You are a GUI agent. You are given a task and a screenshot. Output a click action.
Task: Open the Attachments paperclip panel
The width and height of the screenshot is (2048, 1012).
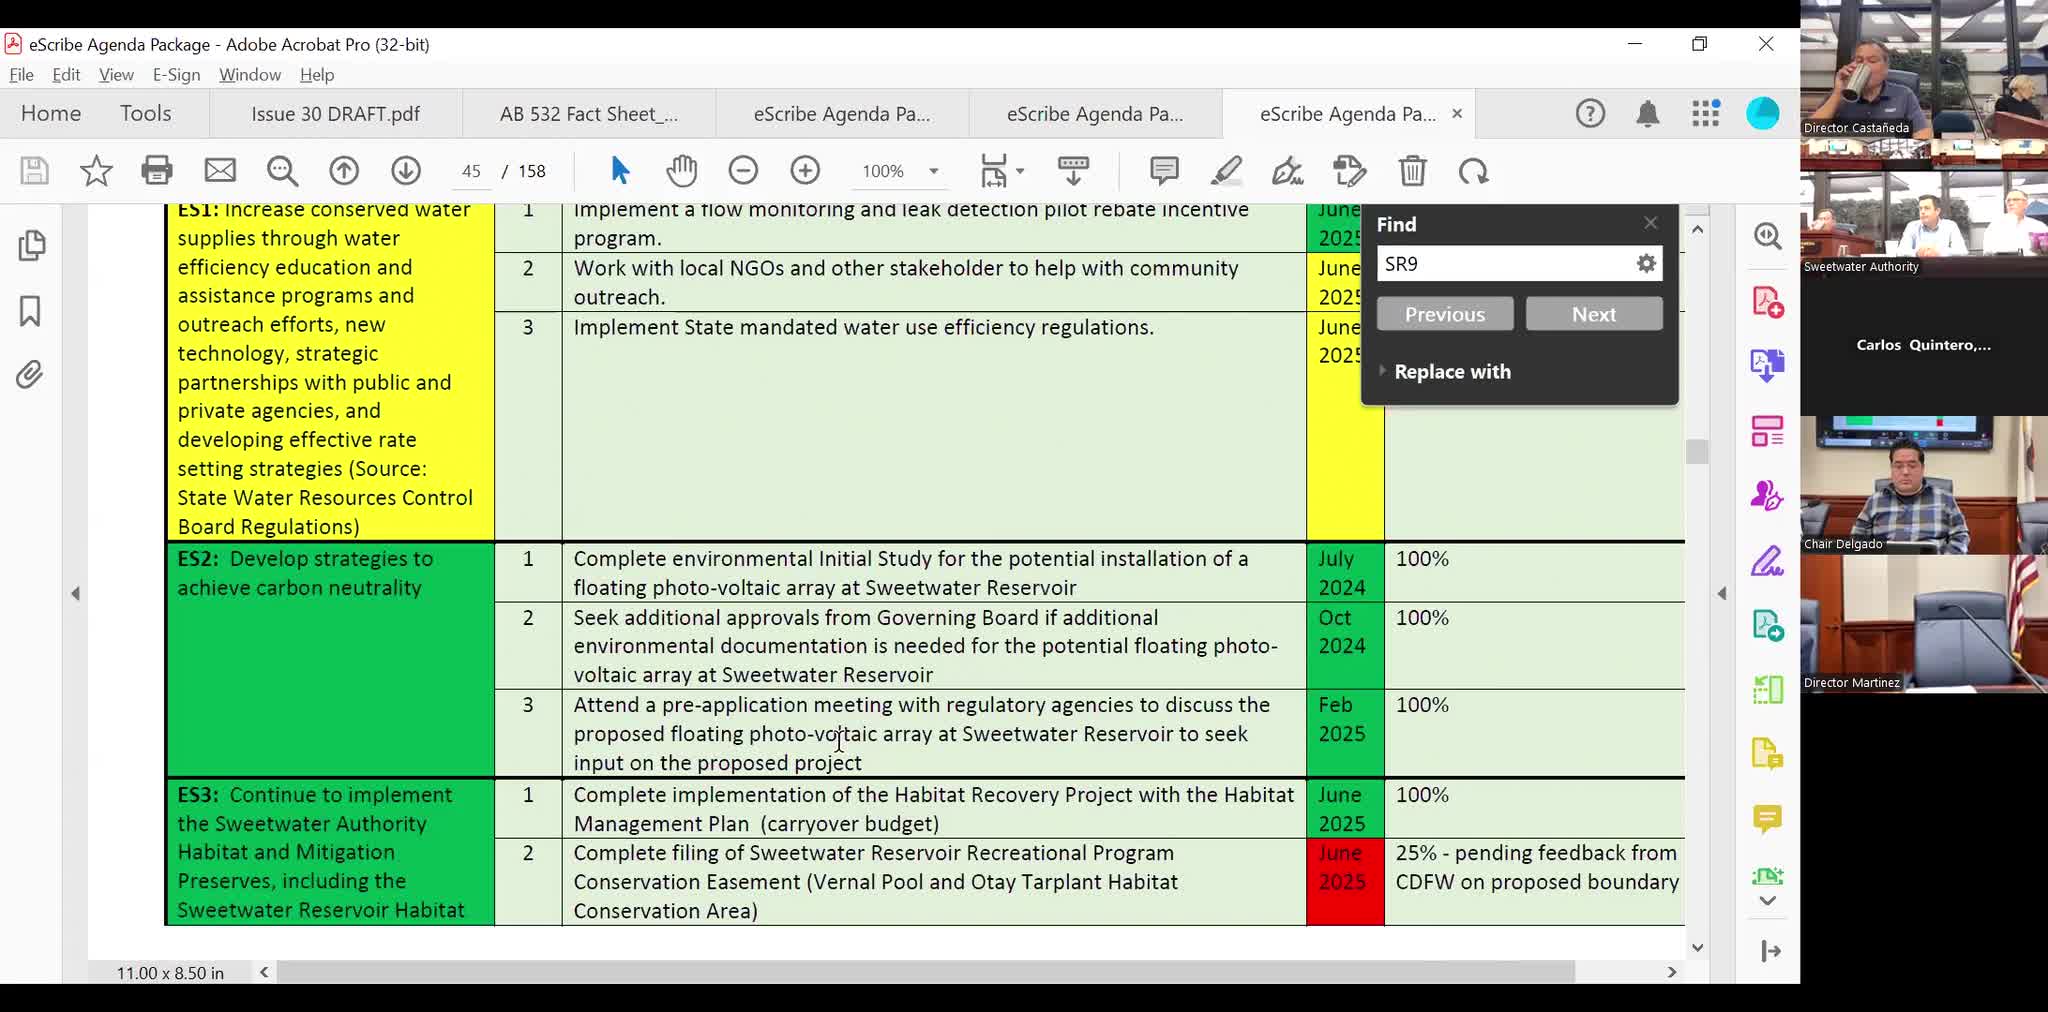(x=30, y=375)
